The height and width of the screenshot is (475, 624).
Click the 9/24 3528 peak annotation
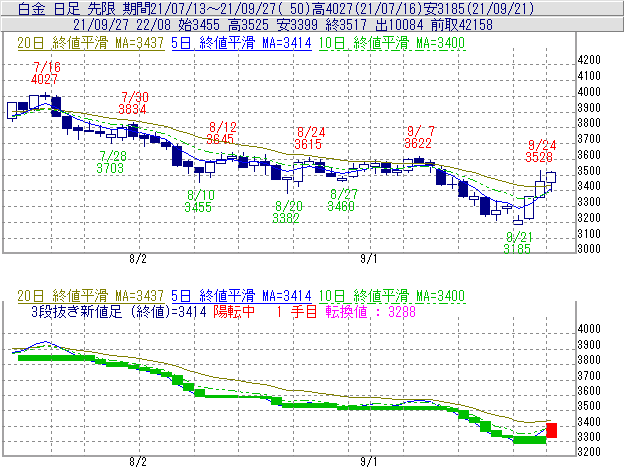(x=540, y=151)
